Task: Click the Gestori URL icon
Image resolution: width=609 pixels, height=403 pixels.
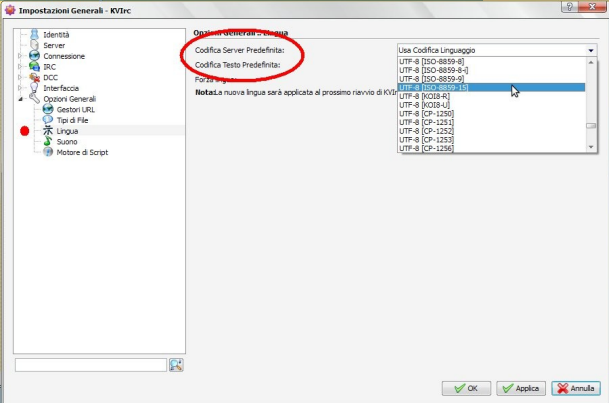Action: pyautogui.click(x=48, y=109)
